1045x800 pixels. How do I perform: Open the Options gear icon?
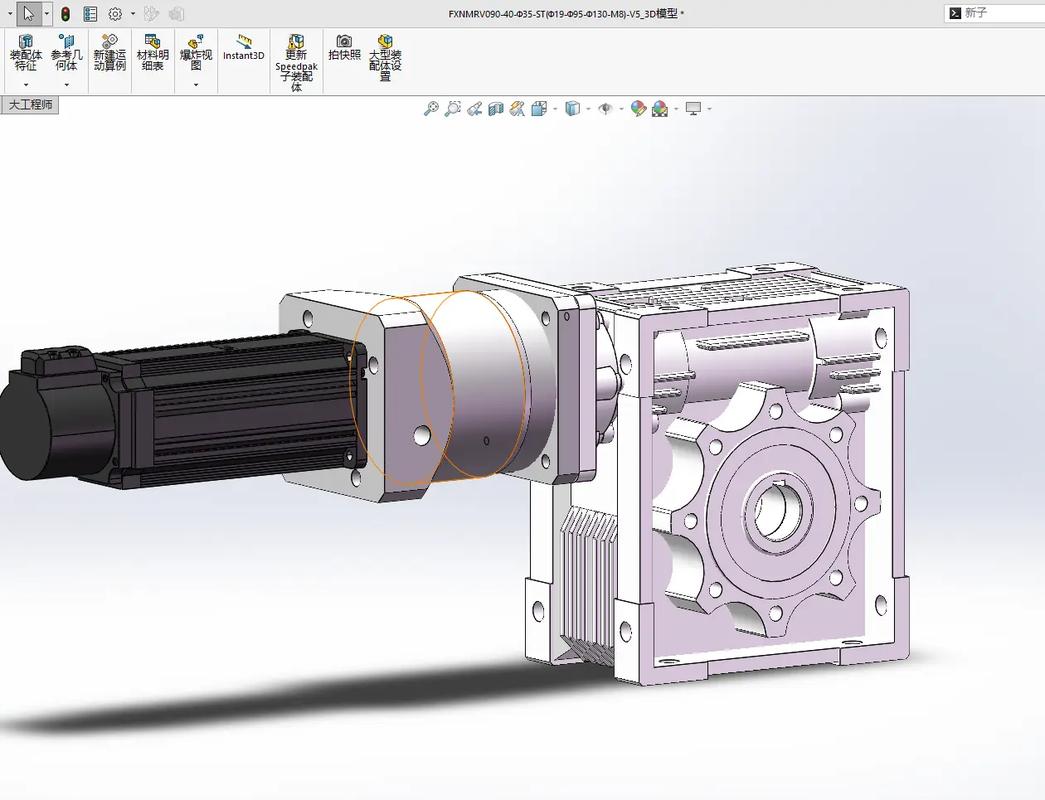point(115,14)
